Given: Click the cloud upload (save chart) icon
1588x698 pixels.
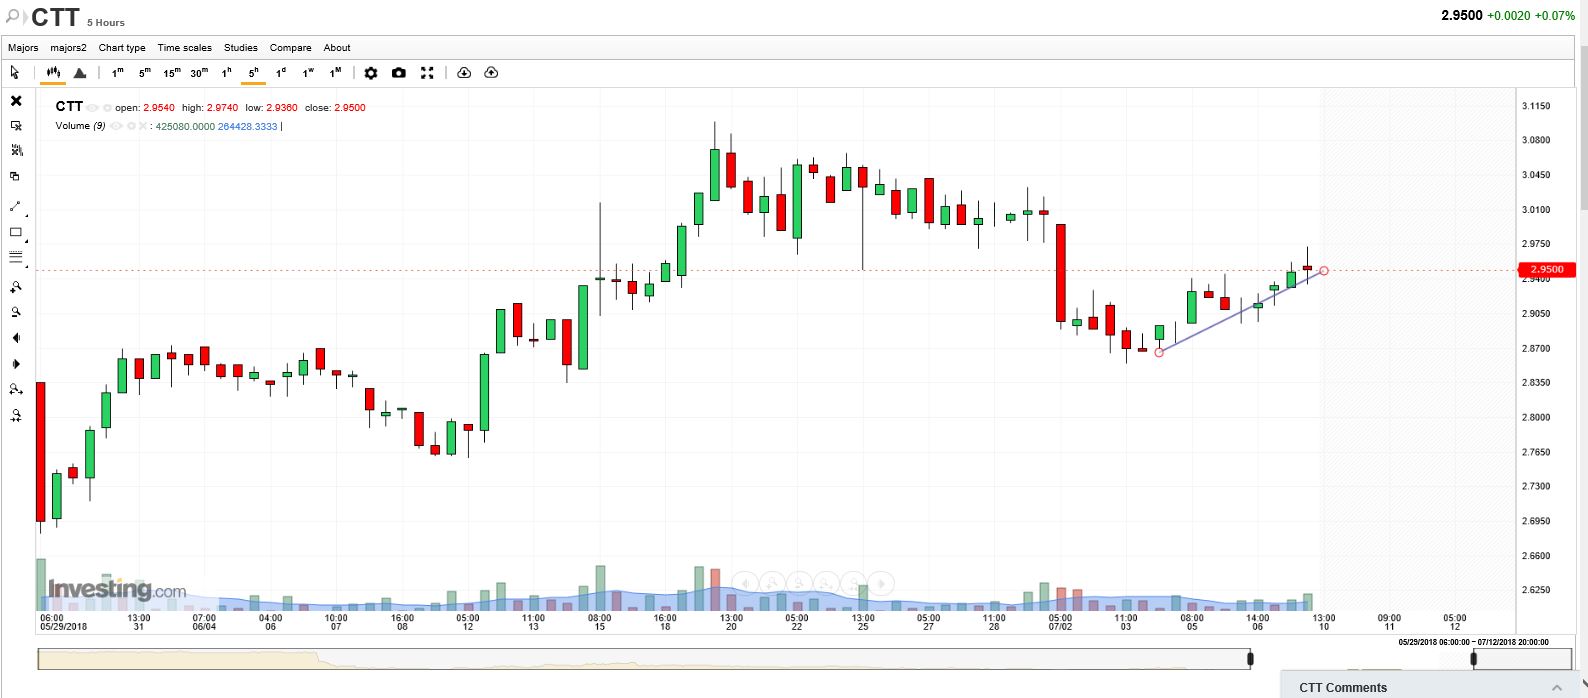Looking at the screenshot, I should coord(491,73).
